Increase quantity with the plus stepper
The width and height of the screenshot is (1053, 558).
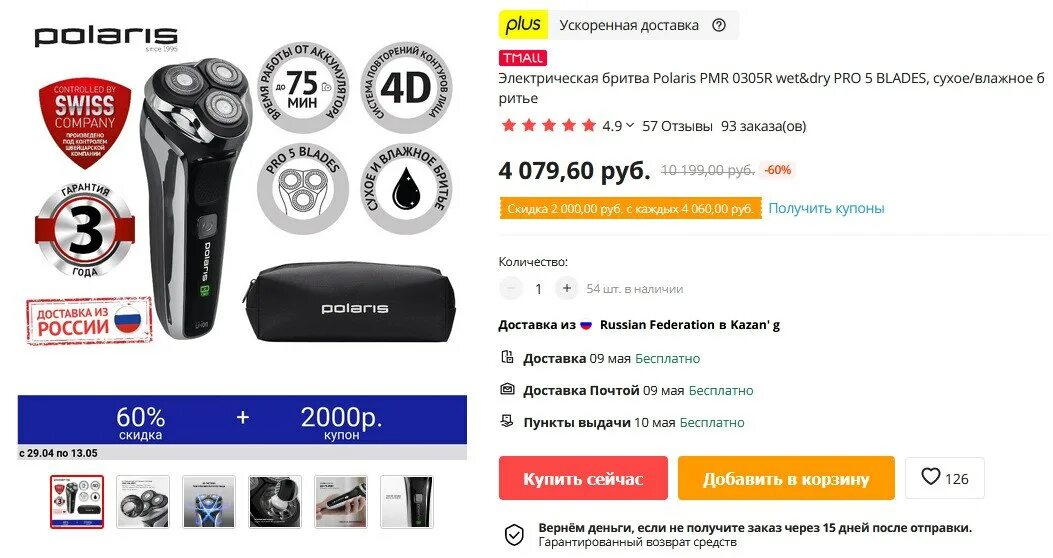(x=567, y=288)
